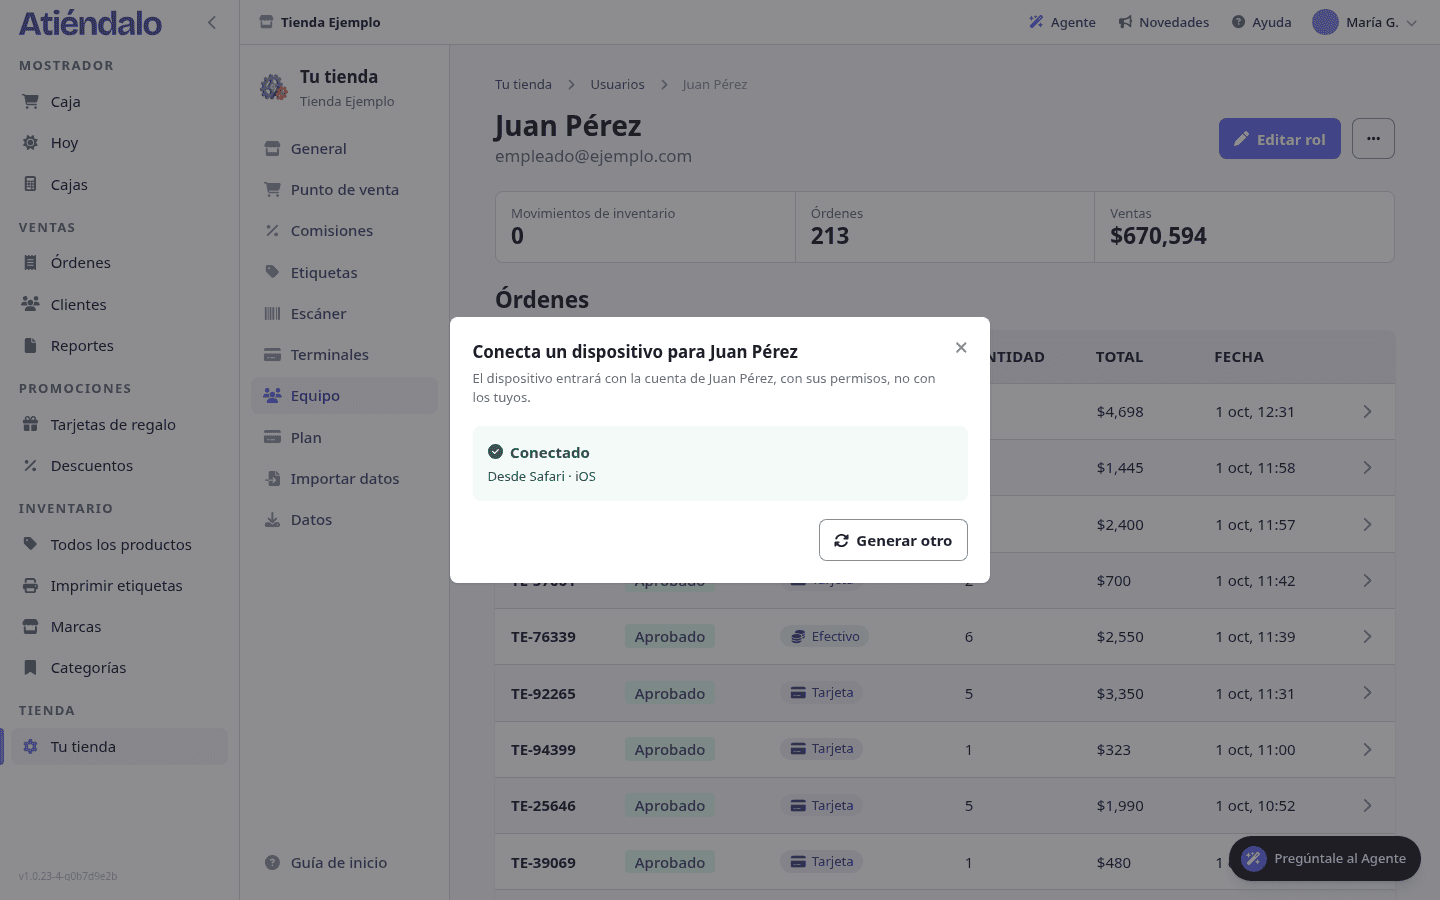Open Etiquetas settings tag icon

click(x=272, y=272)
